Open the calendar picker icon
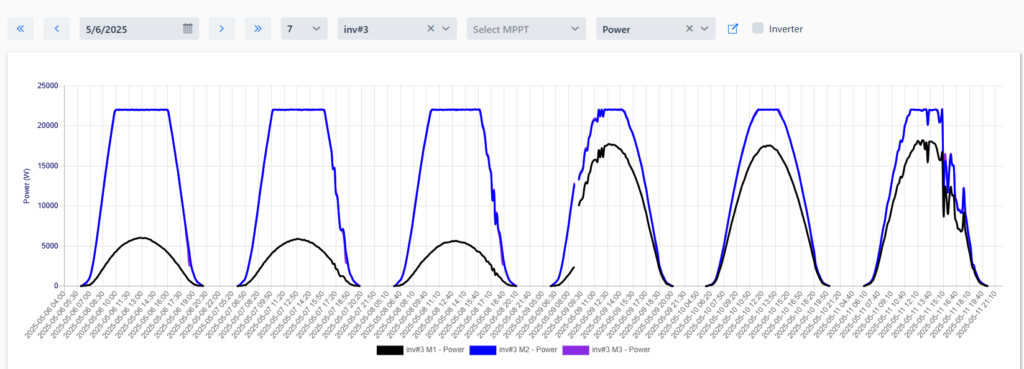The image size is (1024, 369). coord(188,29)
